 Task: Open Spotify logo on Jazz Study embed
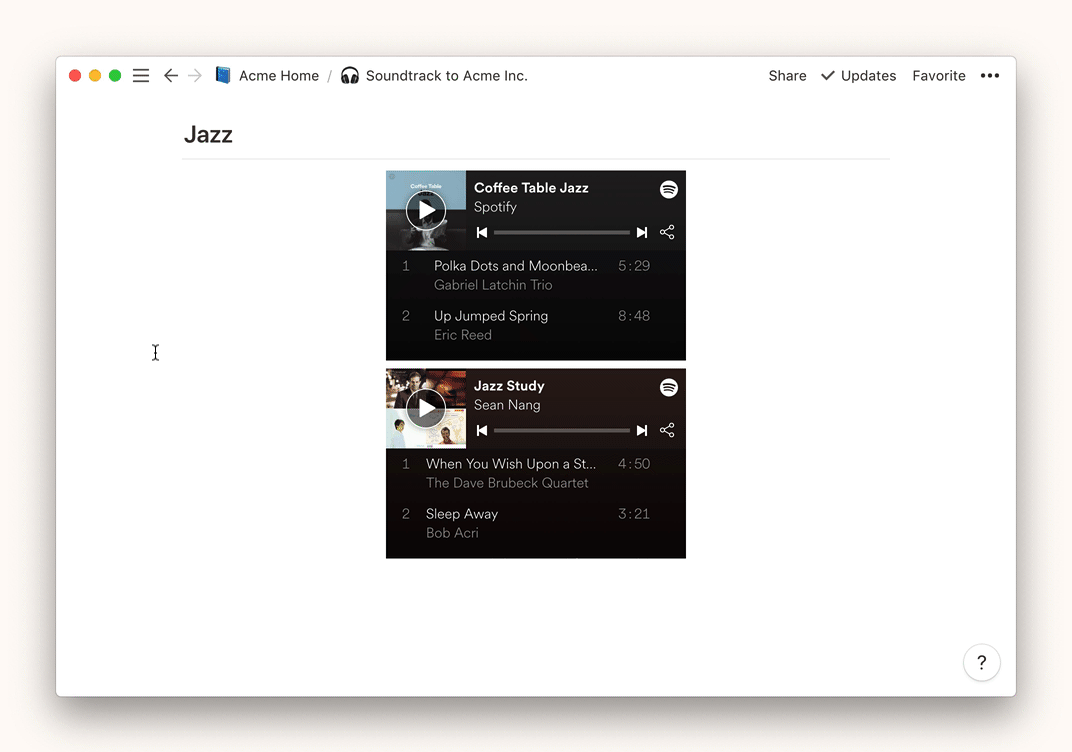[669, 387]
